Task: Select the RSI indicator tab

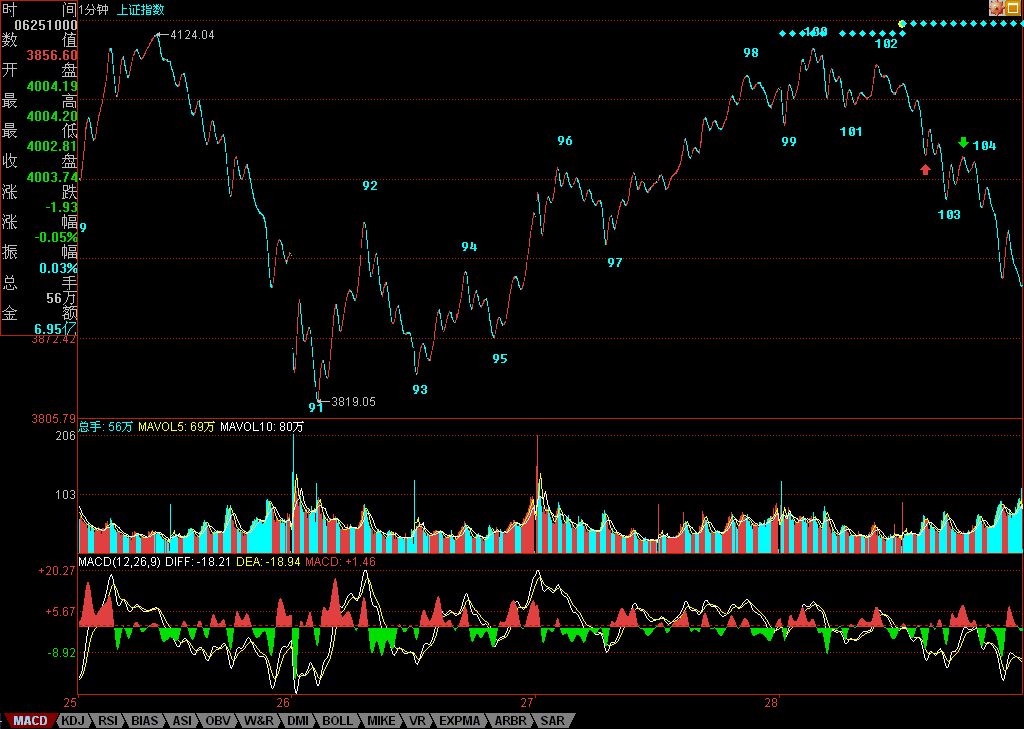Action: tap(108, 720)
